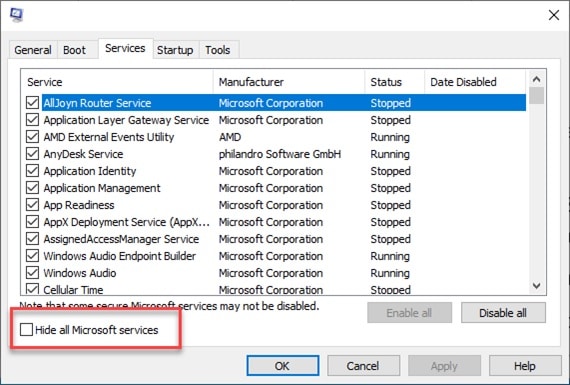
Task: Sort by the Service column header
Action: click(x=117, y=82)
